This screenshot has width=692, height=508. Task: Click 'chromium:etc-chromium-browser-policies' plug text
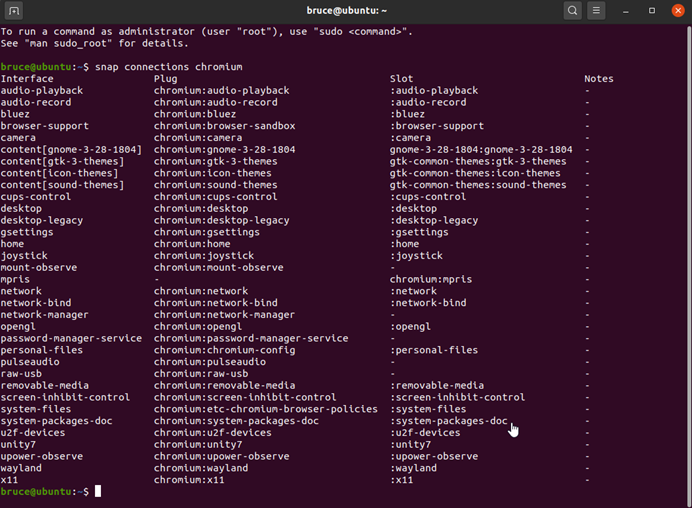coord(266,409)
